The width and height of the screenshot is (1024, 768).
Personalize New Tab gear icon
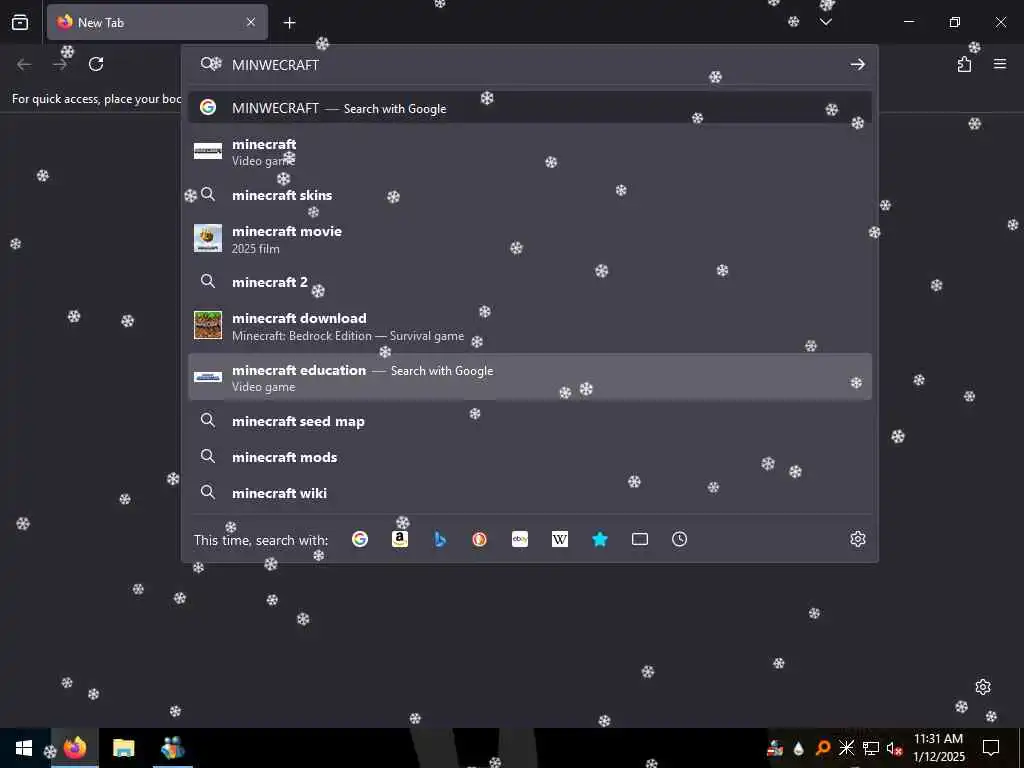click(x=983, y=687)
